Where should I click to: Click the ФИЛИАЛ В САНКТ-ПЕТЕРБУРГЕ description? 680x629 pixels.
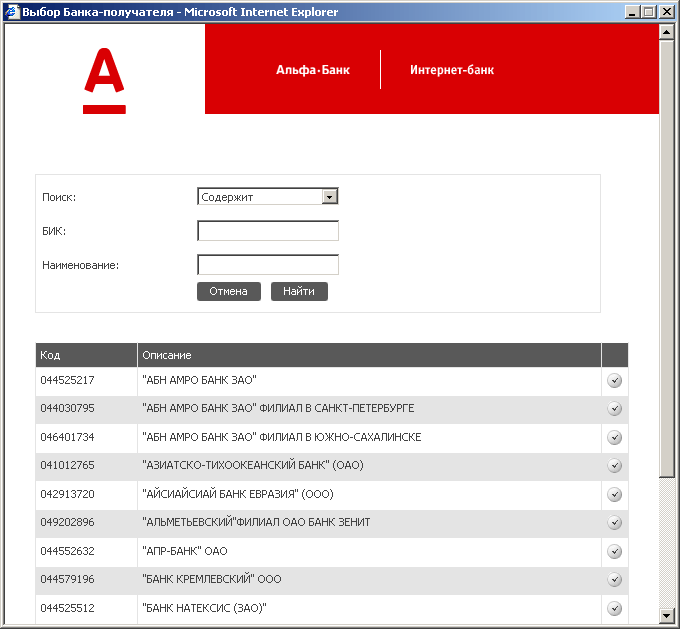278,409
